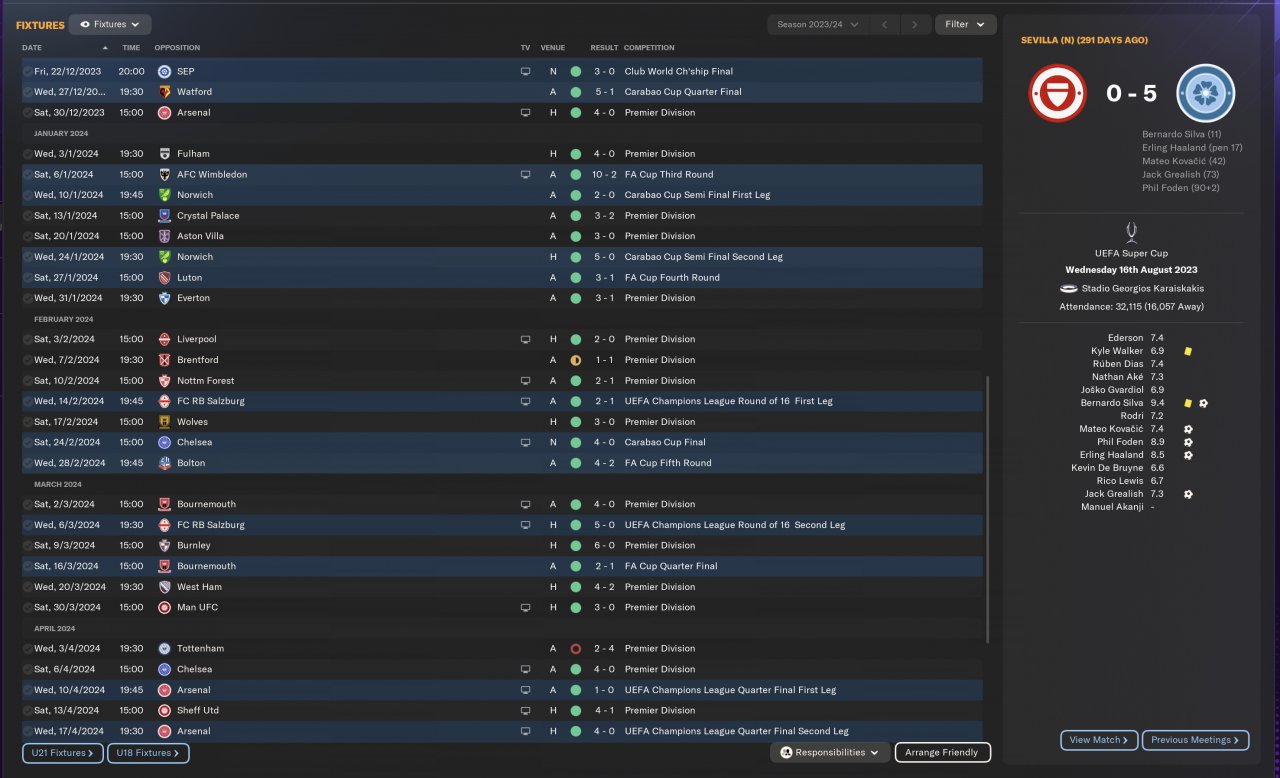Click the Liverpool club badge

pyautogui.click(x=165, y=340)
